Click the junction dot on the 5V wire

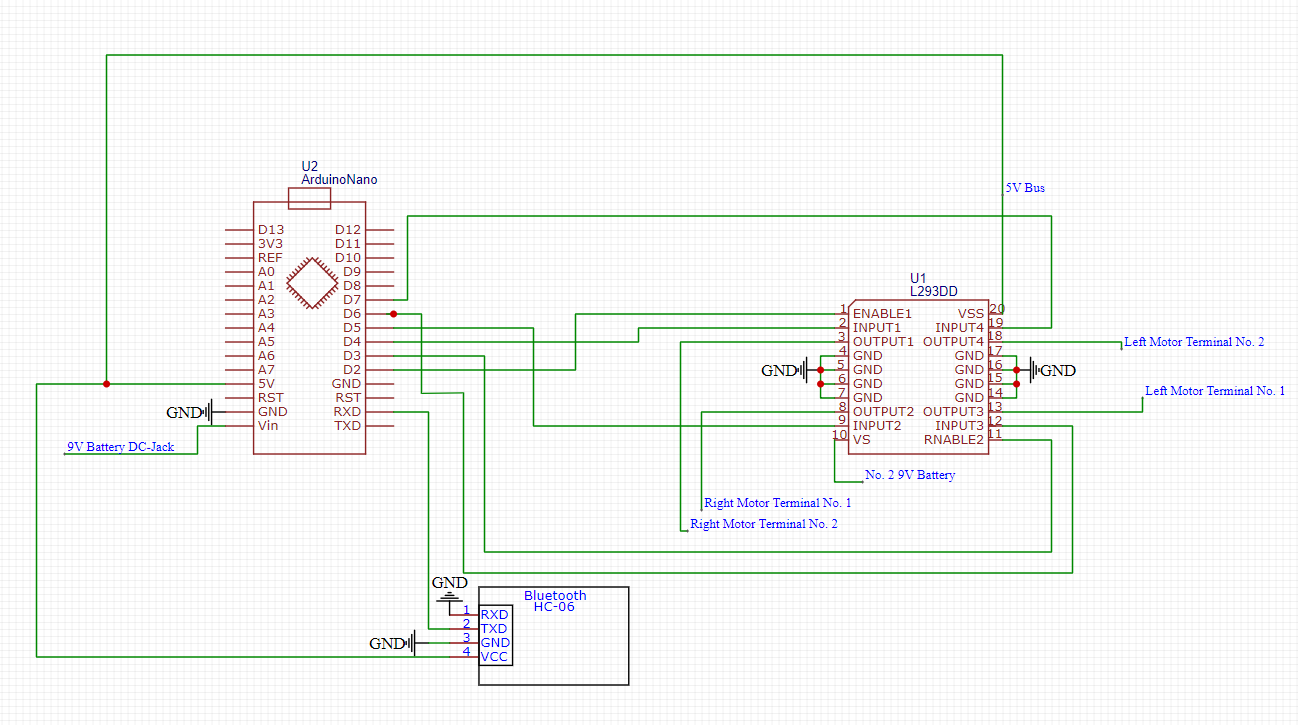point(106,384)
